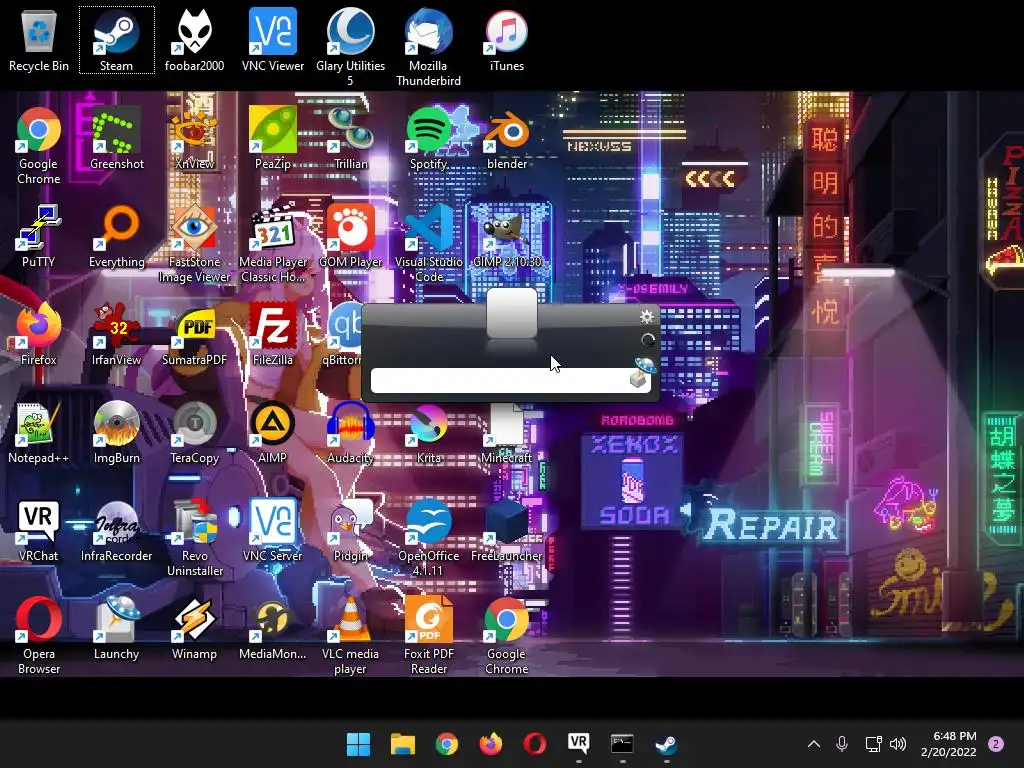Open the FileZilla shortcut
1024x768 pixels.
273,334
